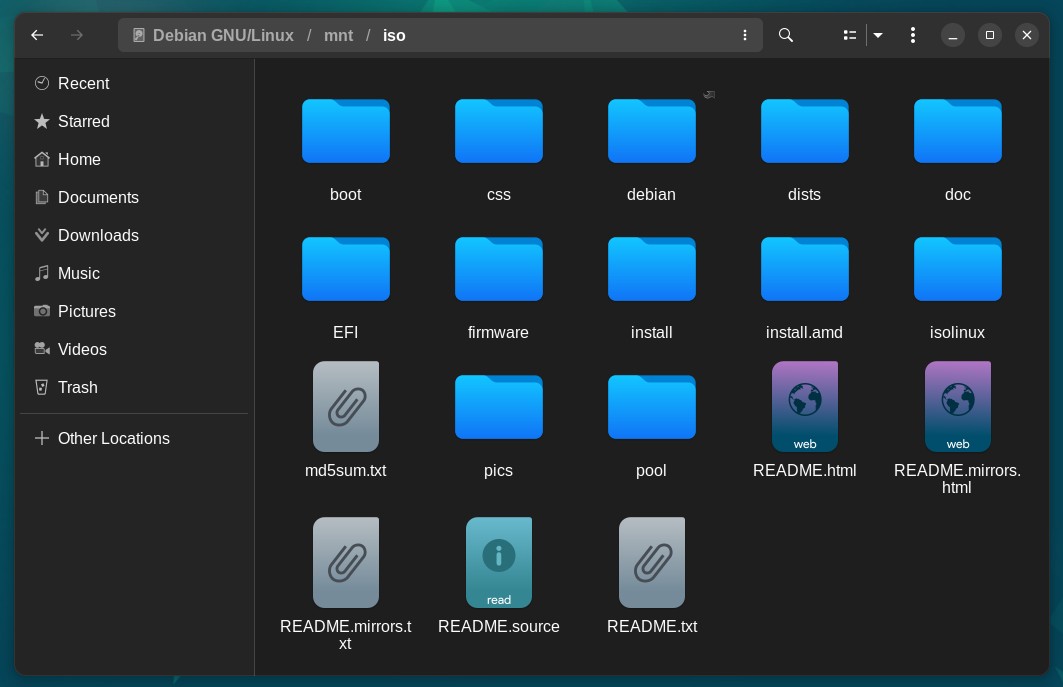Image resolution: width=1063 pixels, height=687 pixels.
Task: Select the install folder
Action: pyautogui.click(x=651, y=269)
